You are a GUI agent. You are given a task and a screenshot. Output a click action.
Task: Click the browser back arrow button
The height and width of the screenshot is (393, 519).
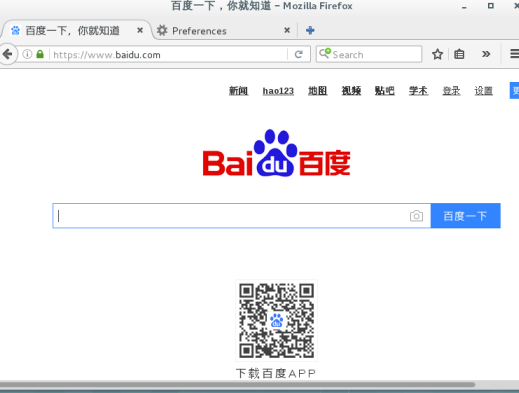point(7,54)
